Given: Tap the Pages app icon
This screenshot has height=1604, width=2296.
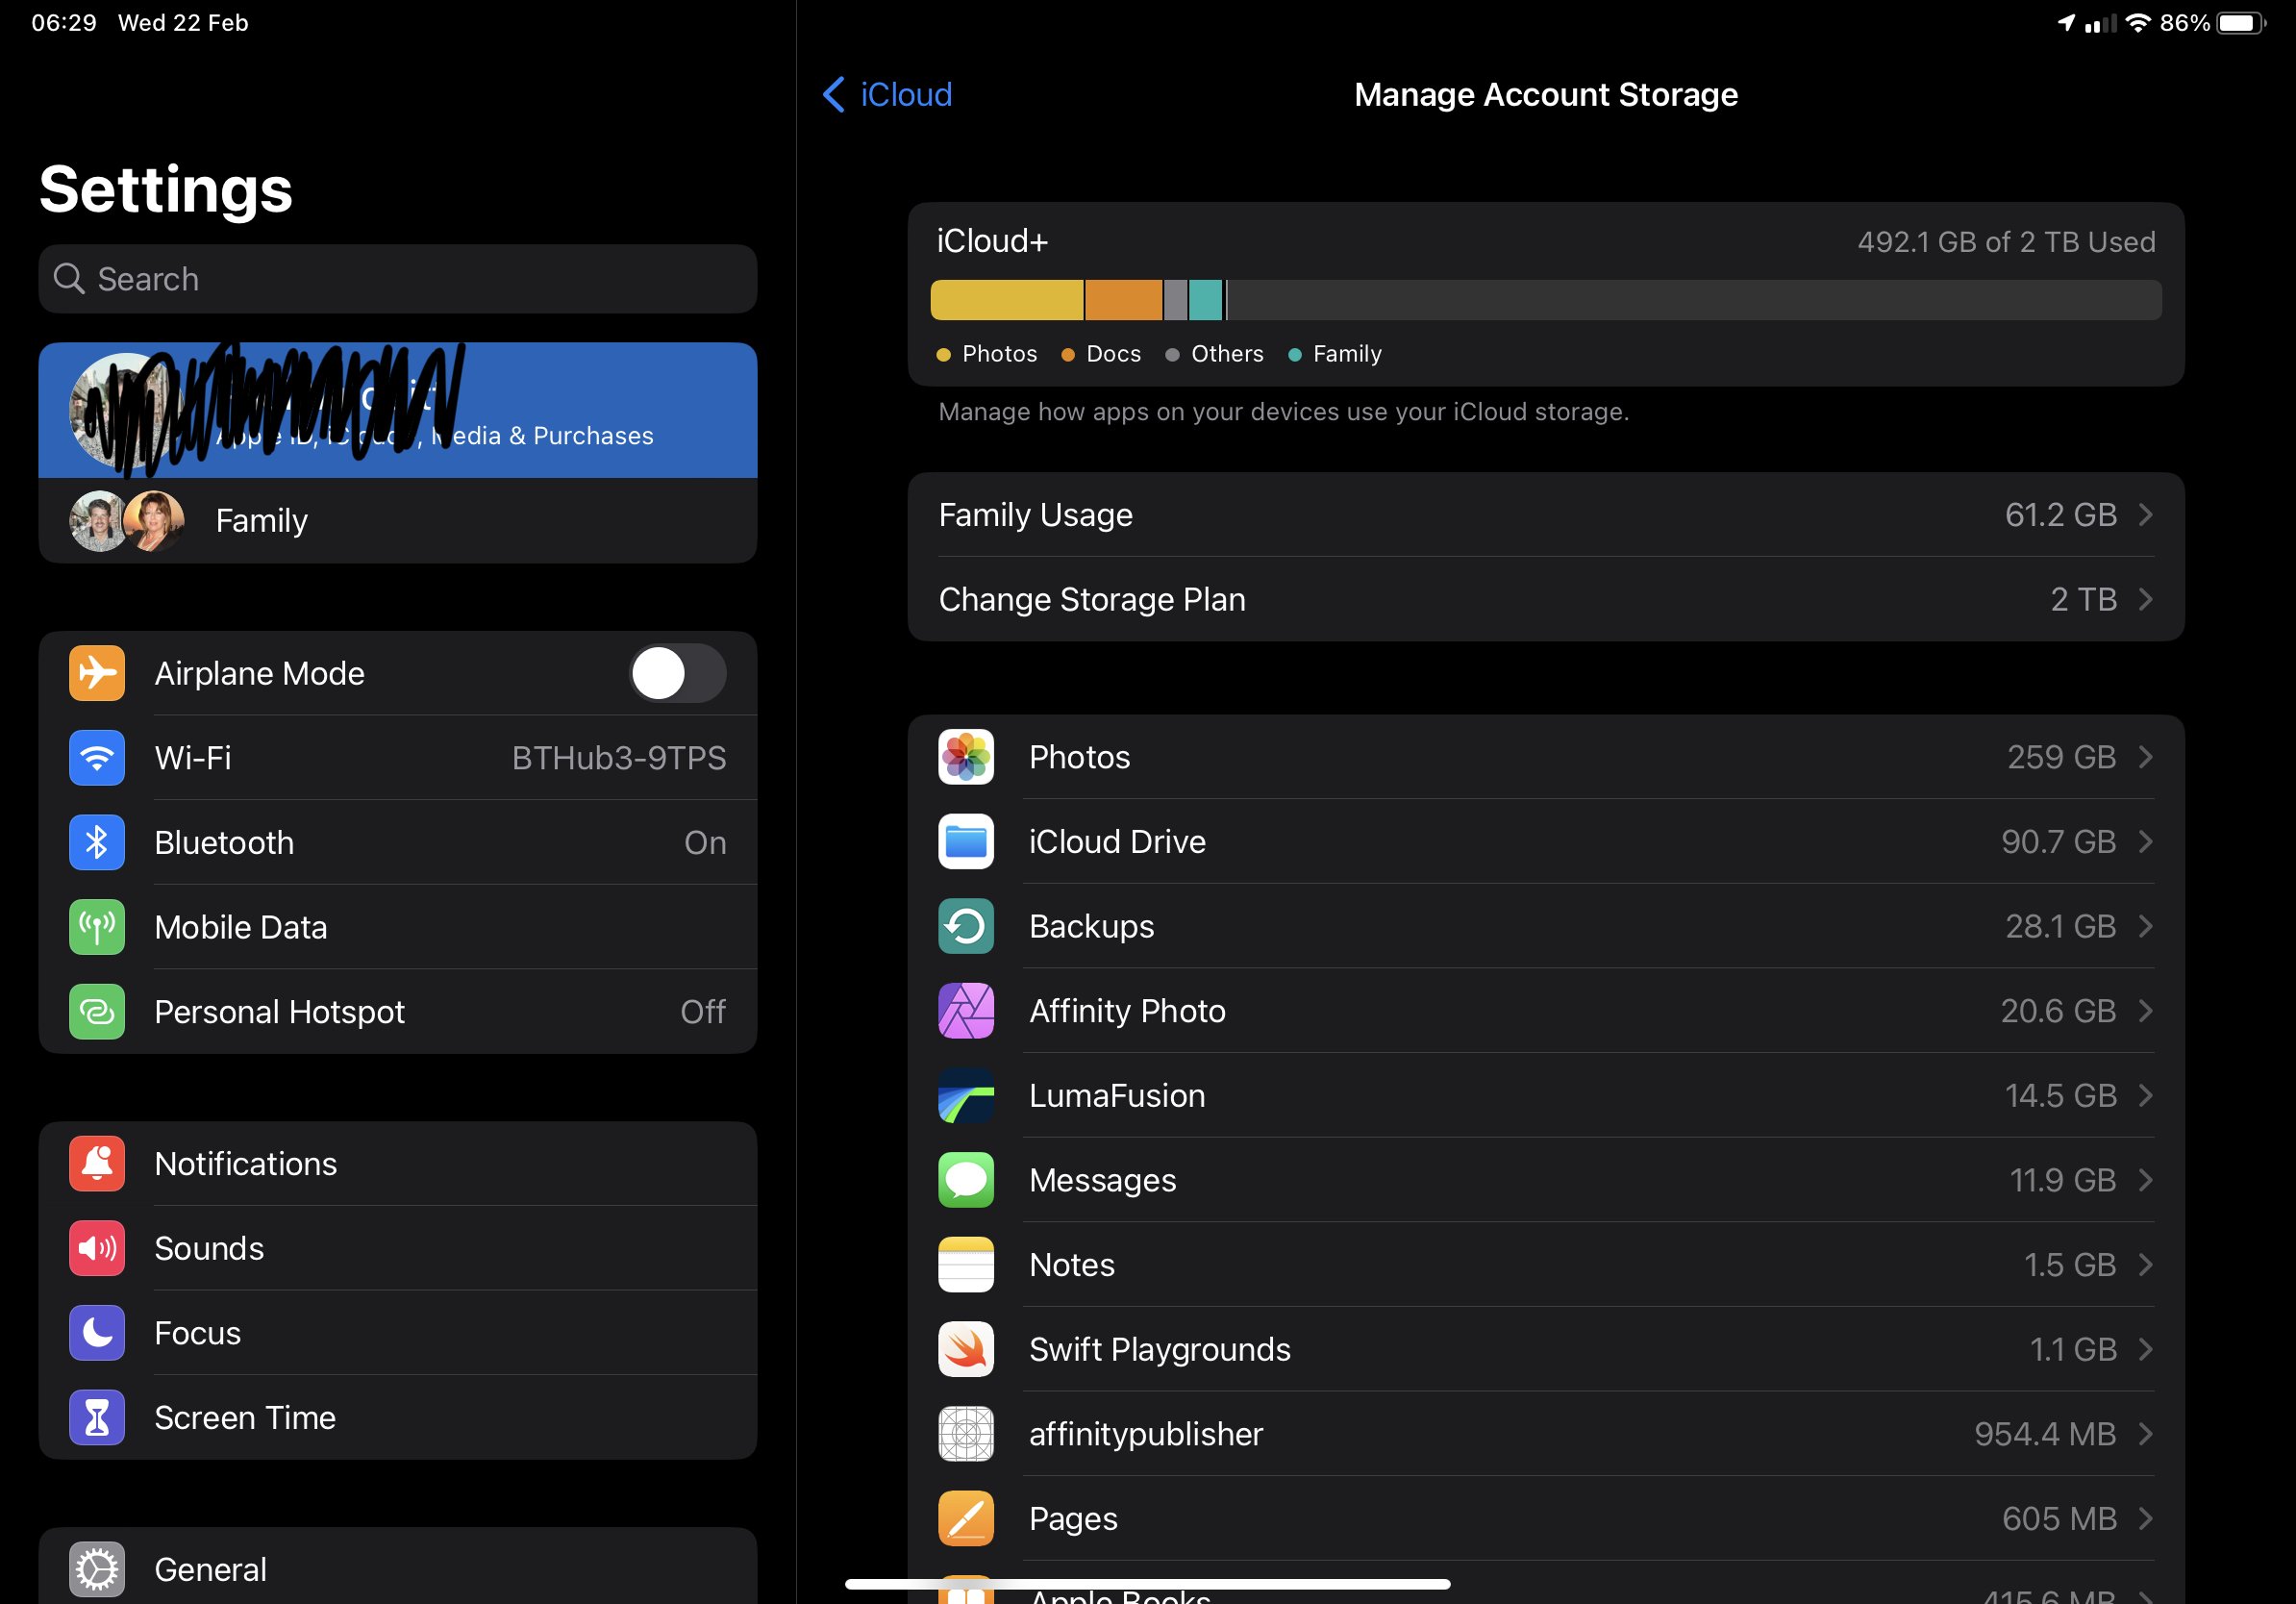Looking at the screenshot, I should (965, 1518).
